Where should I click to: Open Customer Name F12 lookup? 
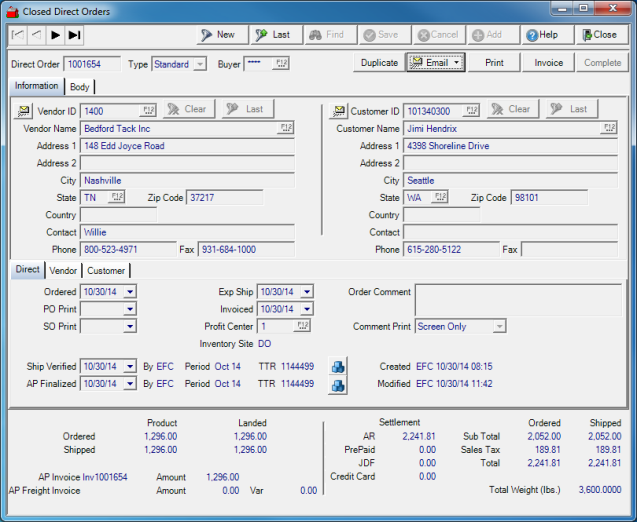click(609, 128)
